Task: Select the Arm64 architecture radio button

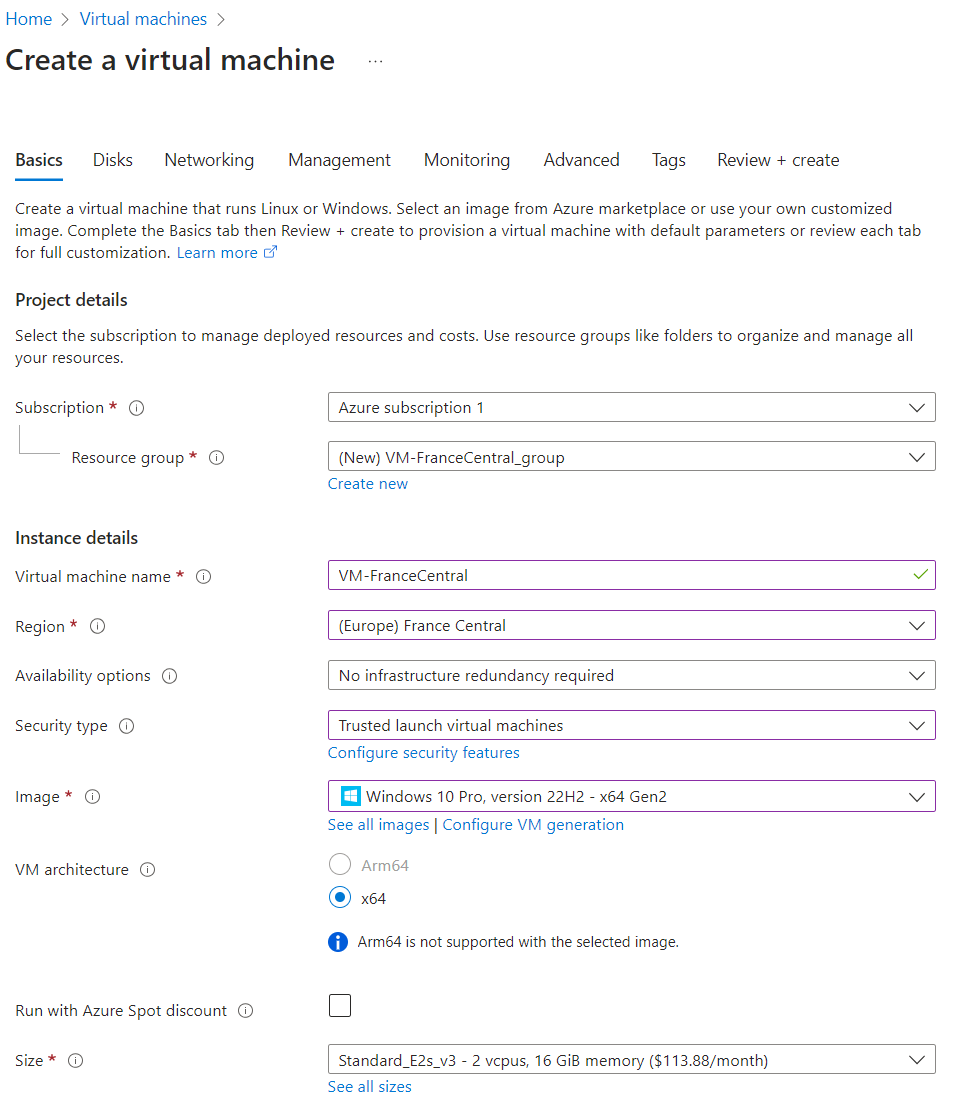Action: click(340, 865)
